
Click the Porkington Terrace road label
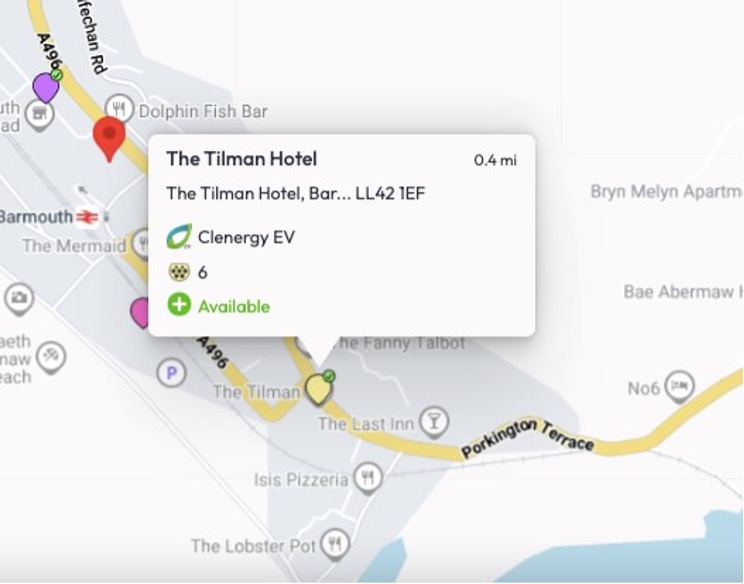click(x=527, y=437)
